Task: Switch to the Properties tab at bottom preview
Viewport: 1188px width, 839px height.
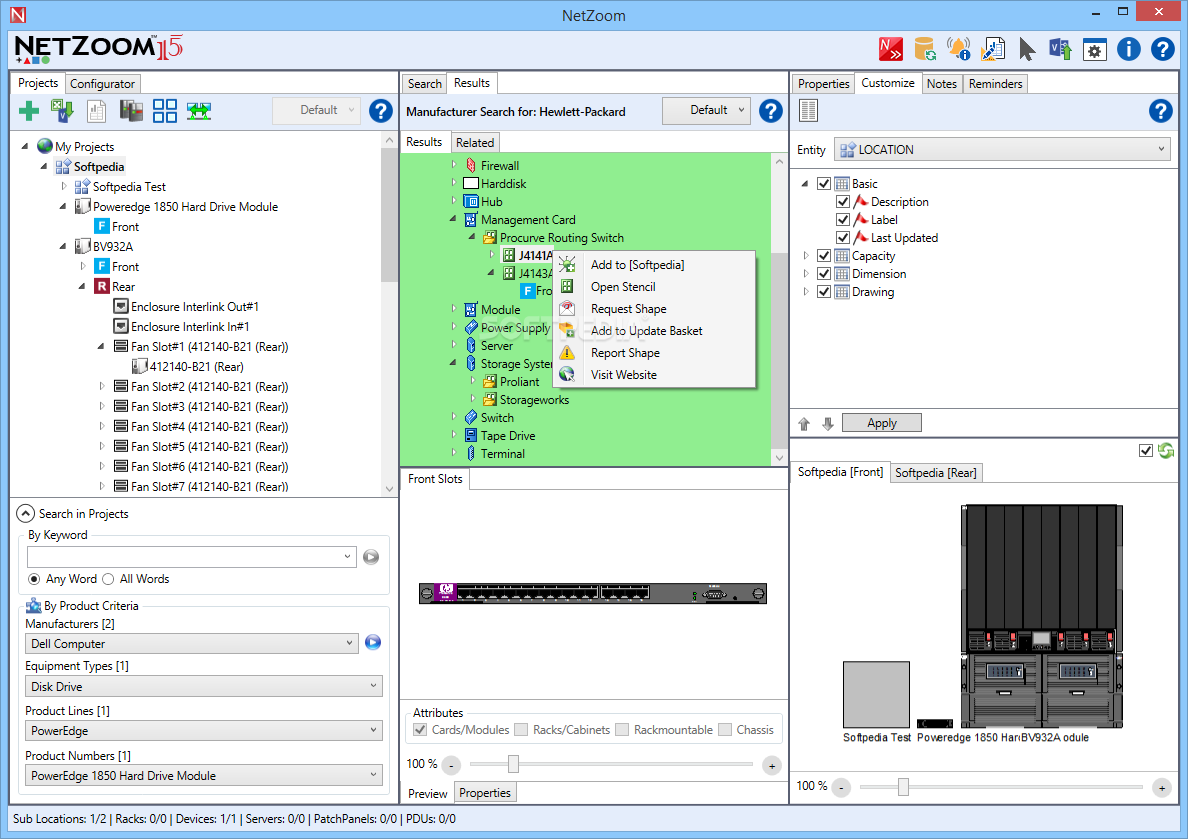Action: 485,793
